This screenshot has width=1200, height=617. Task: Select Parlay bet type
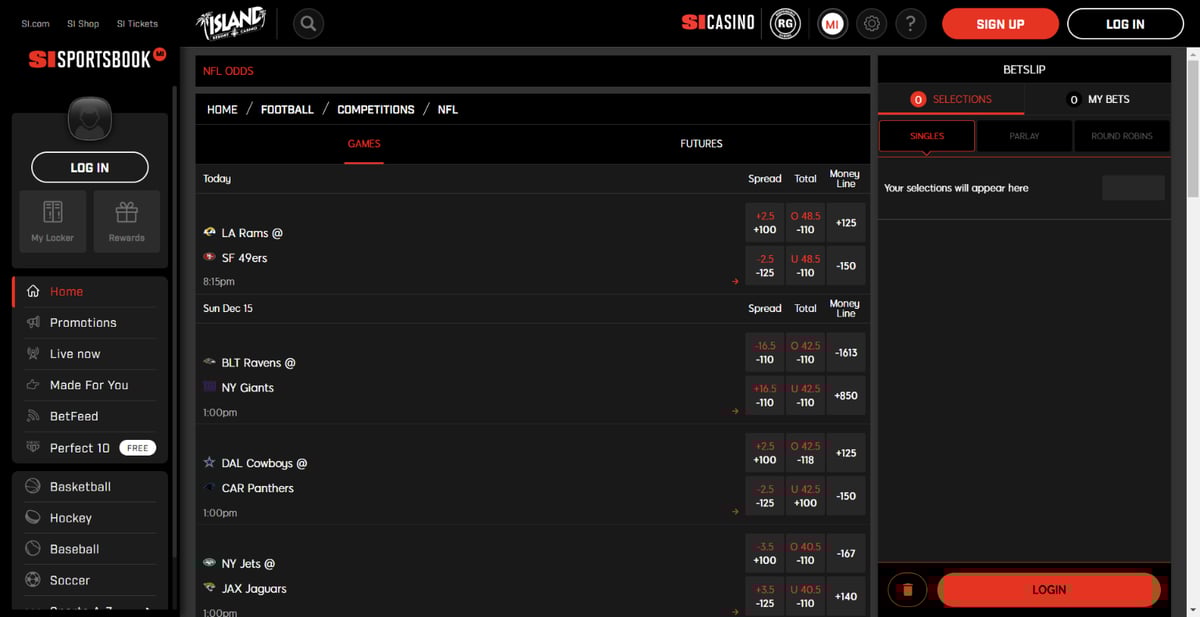coord(1024,136)
